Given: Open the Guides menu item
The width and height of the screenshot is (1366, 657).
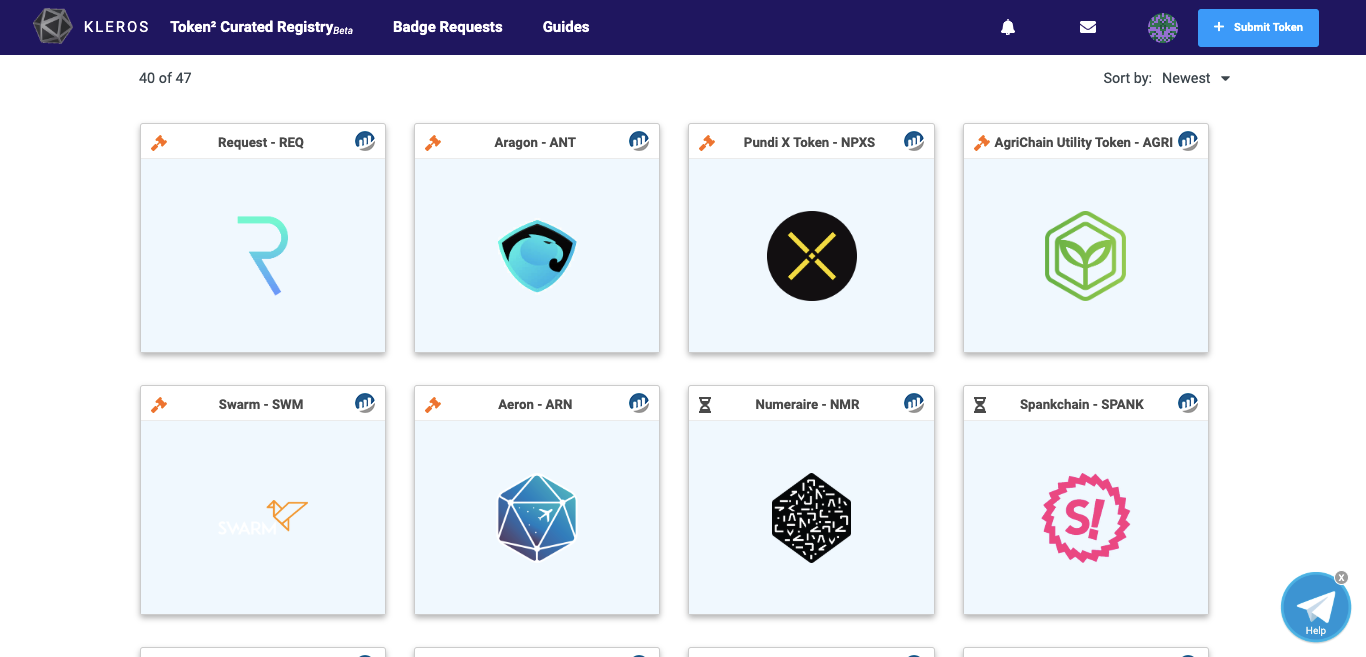Looking at the screenshot, I should (x=566, y=27).
